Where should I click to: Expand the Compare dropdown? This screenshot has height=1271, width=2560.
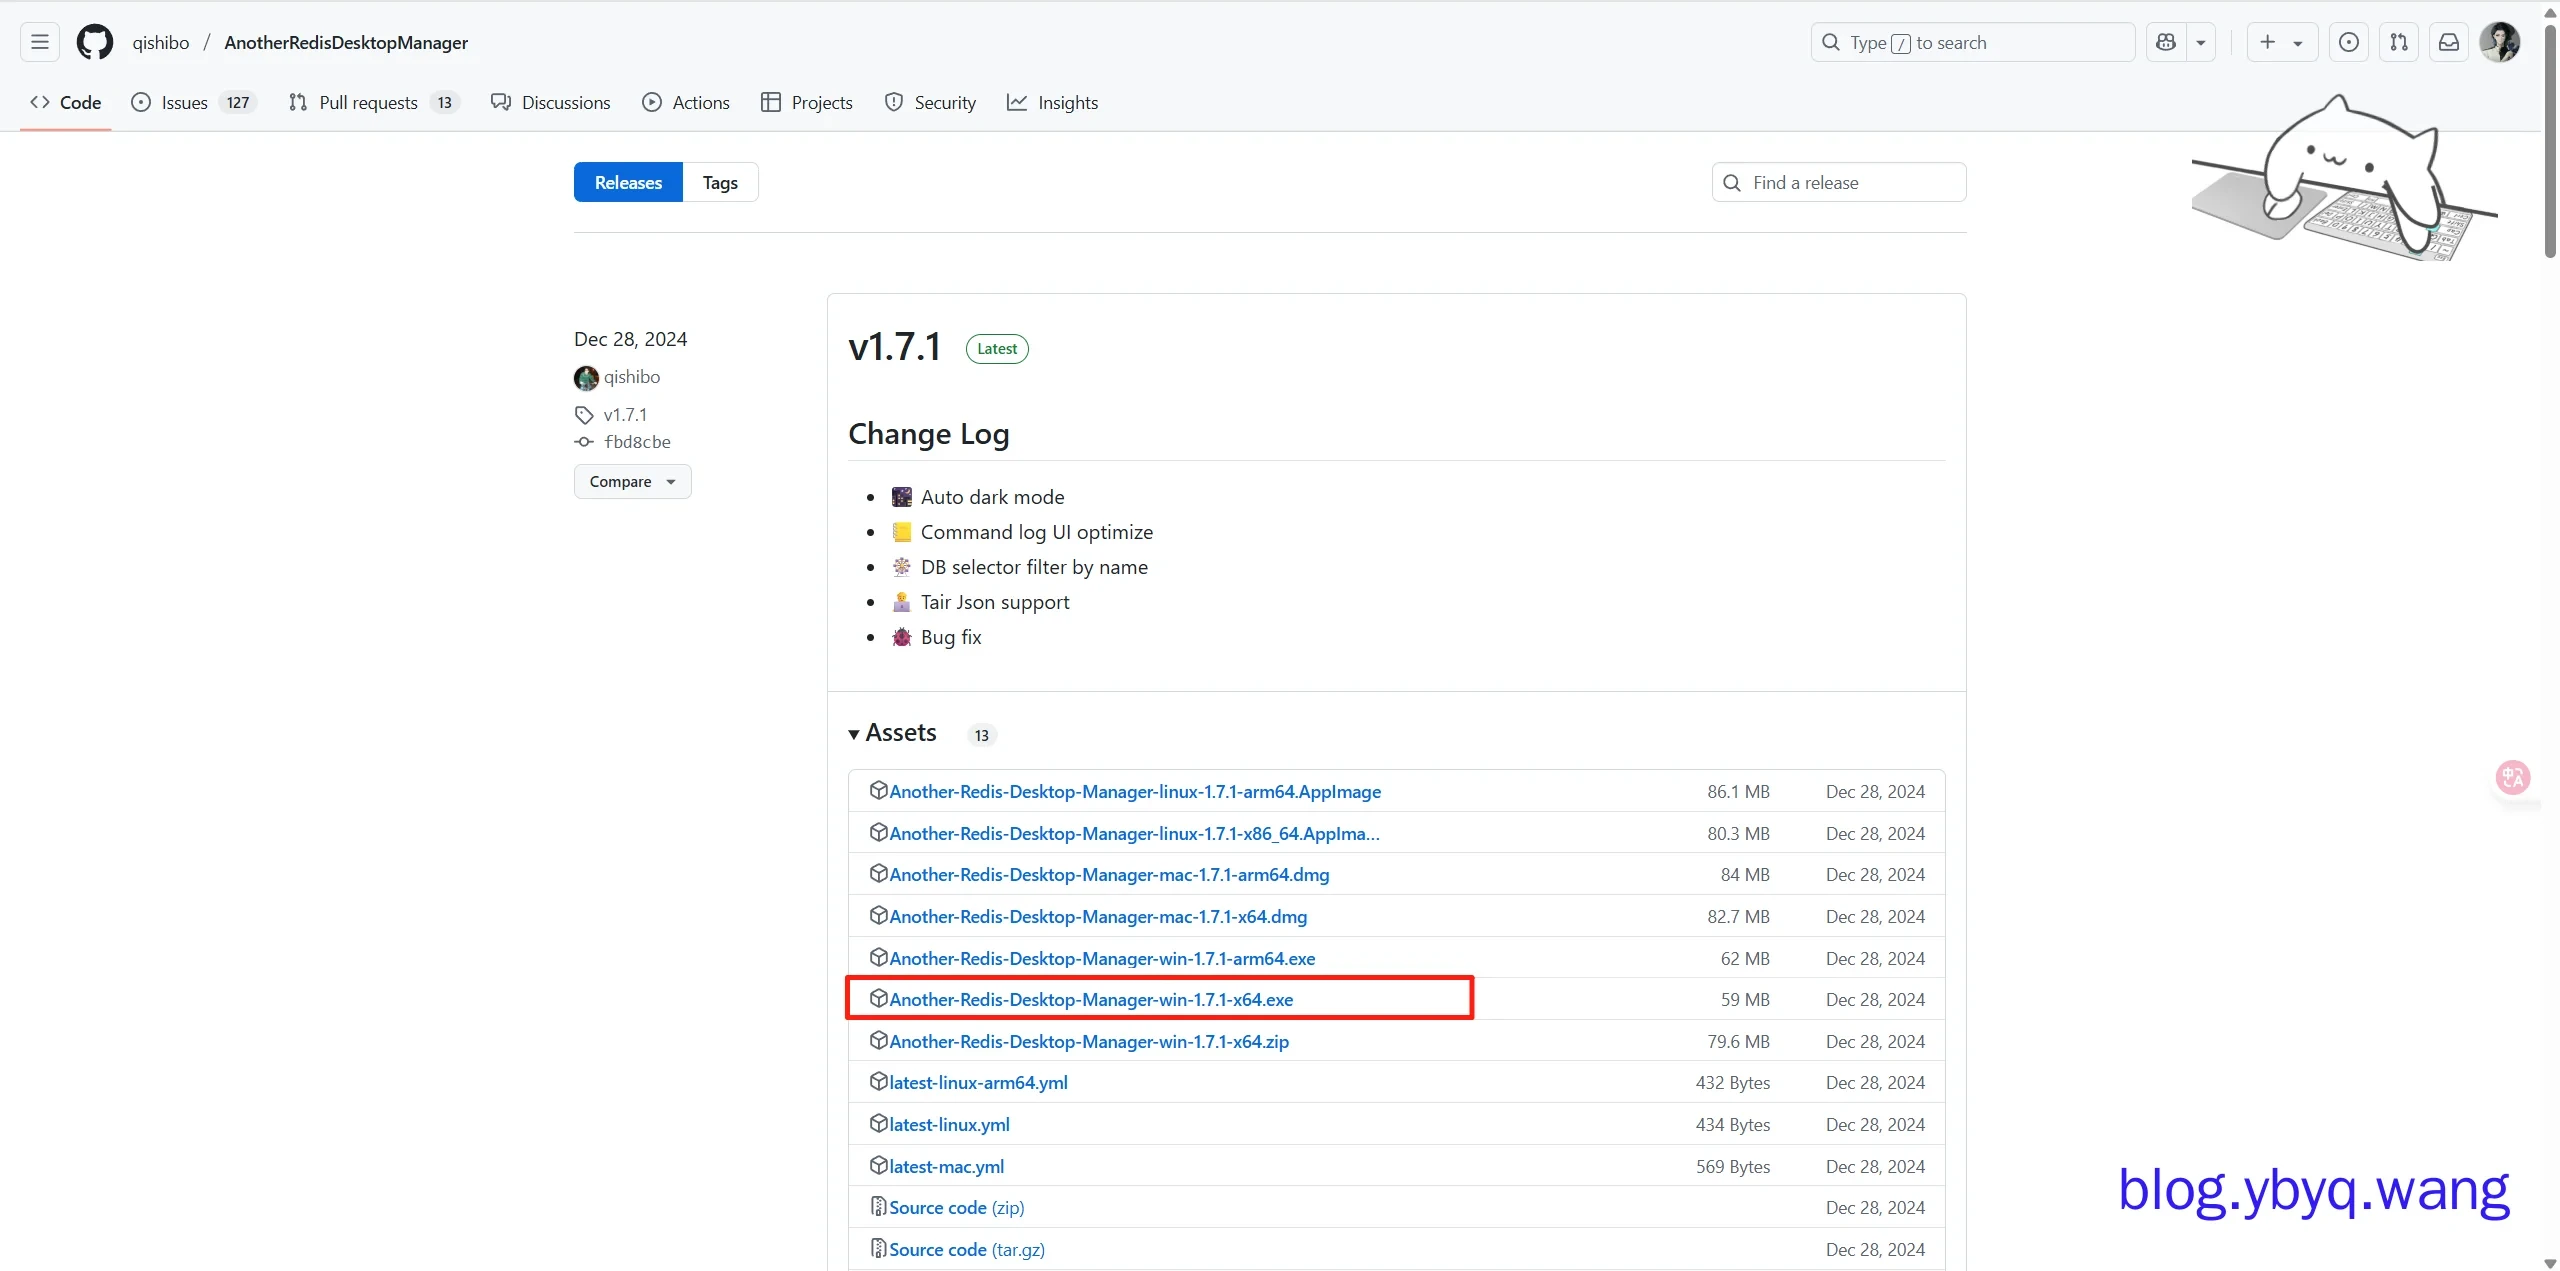(632, 481)
